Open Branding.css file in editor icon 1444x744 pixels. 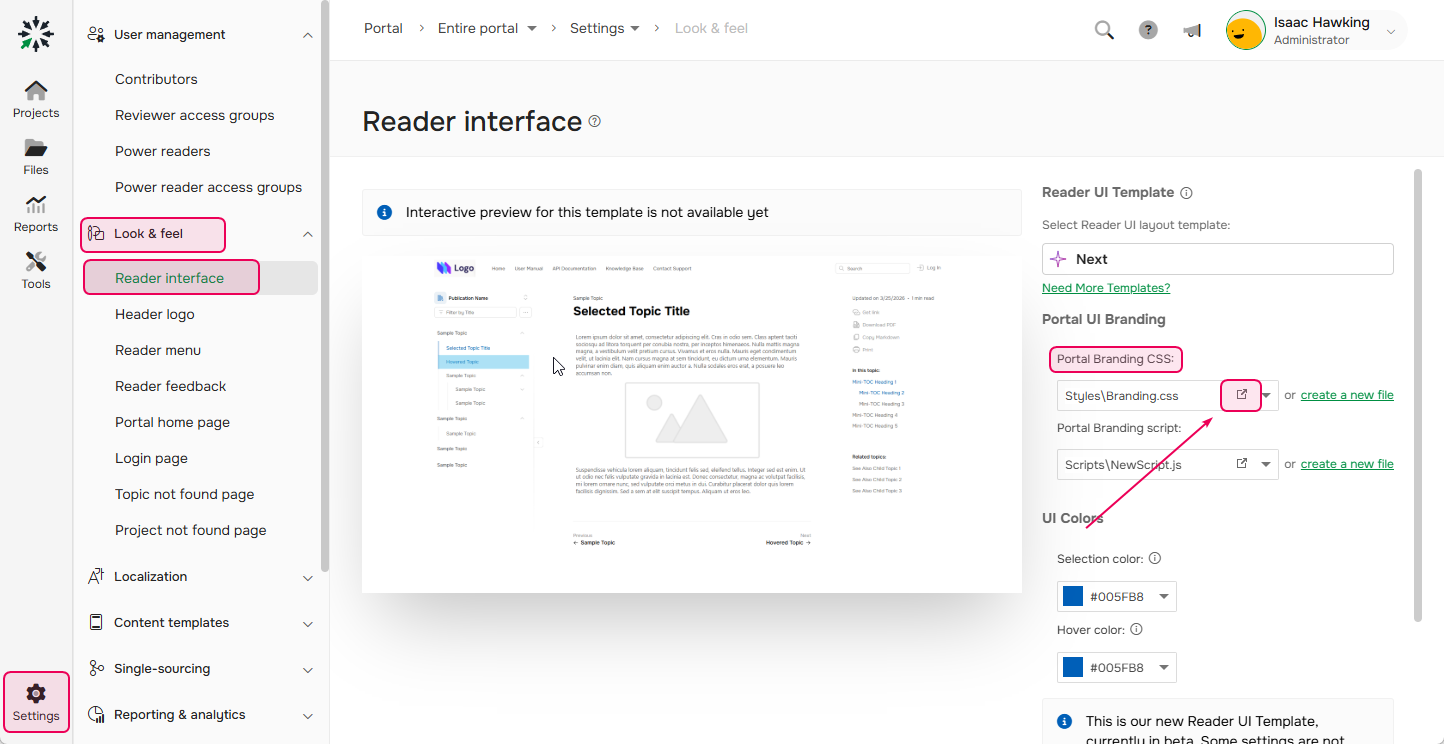coord(1242,395)
